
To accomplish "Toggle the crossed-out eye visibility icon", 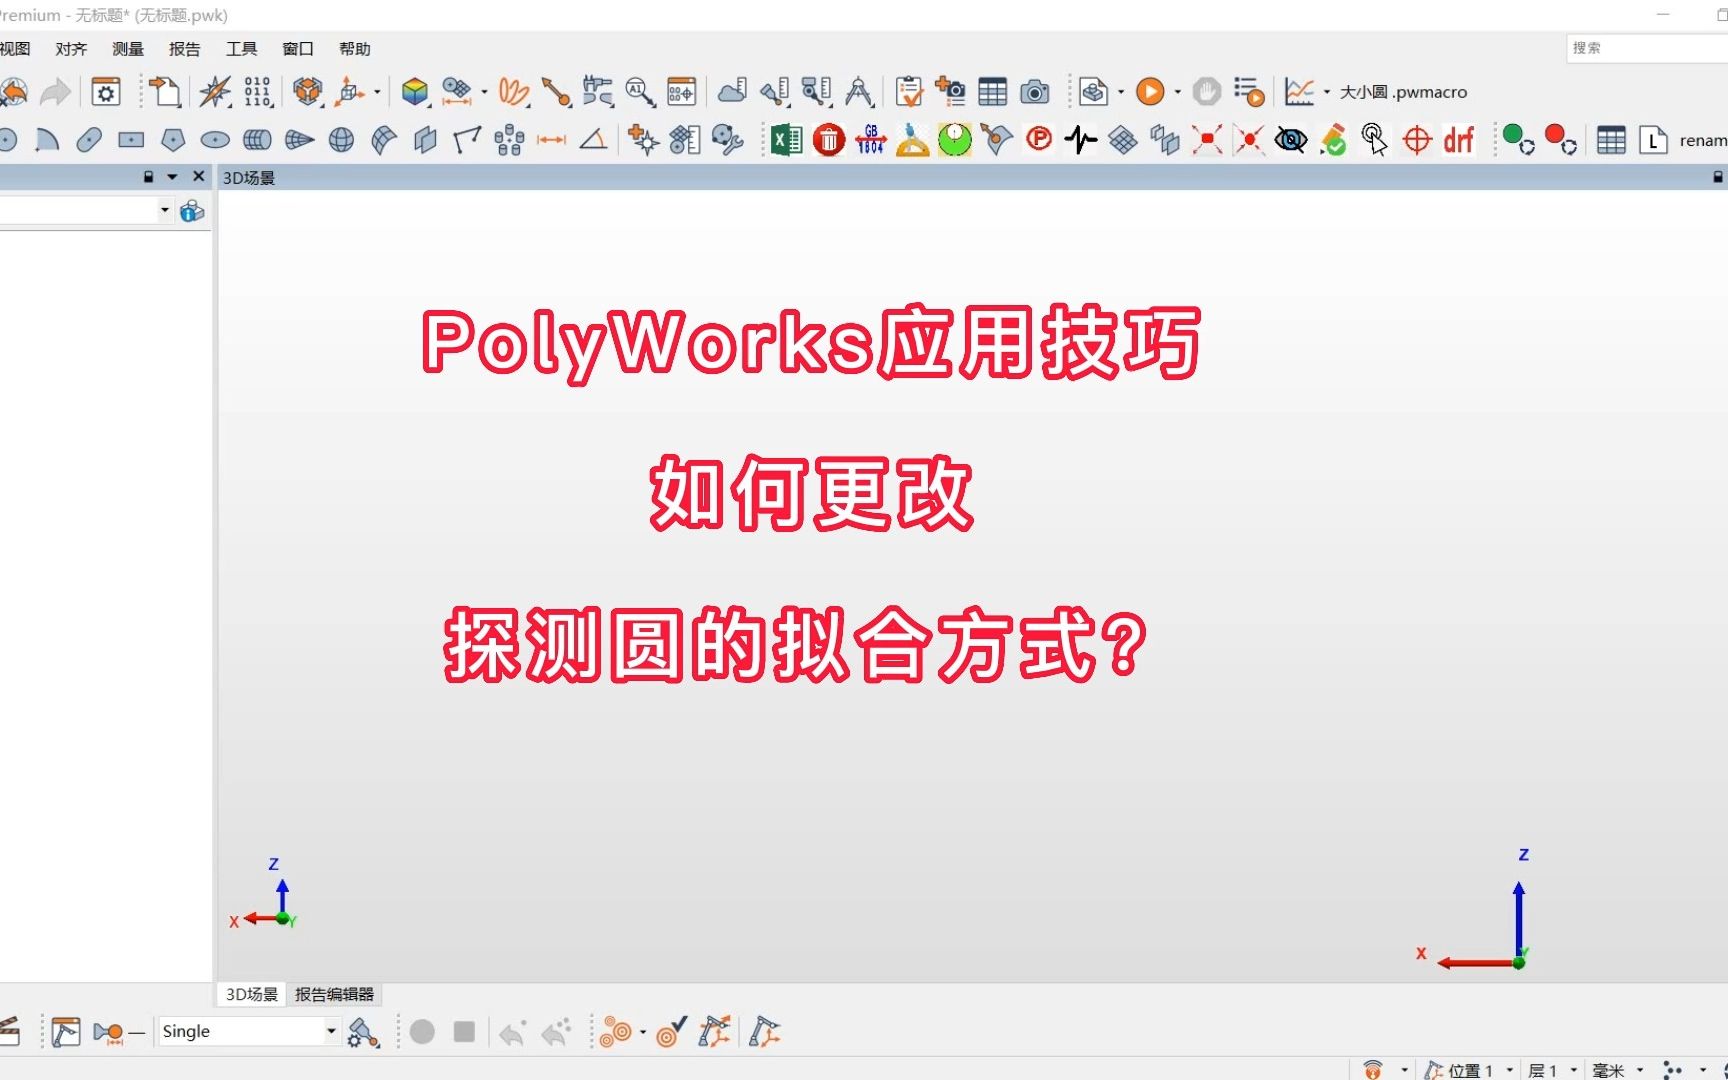I will pos(1291,140).
